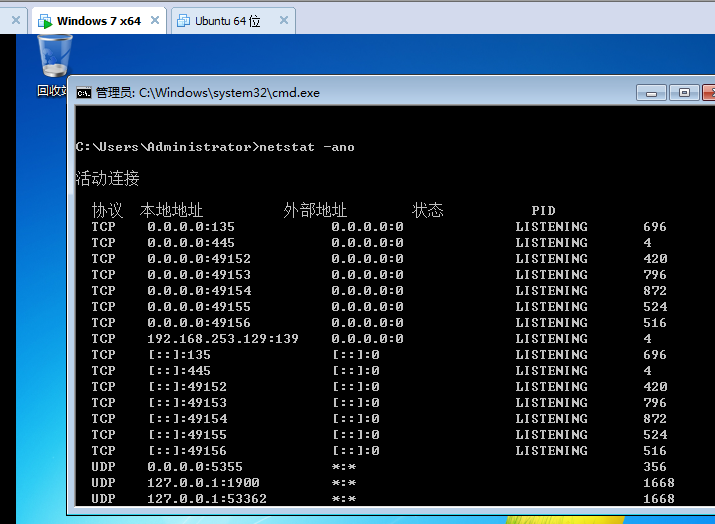Click UDP address 0.0.0.0:5355
This screenshot has width=715, height=524.
point(195,467)
